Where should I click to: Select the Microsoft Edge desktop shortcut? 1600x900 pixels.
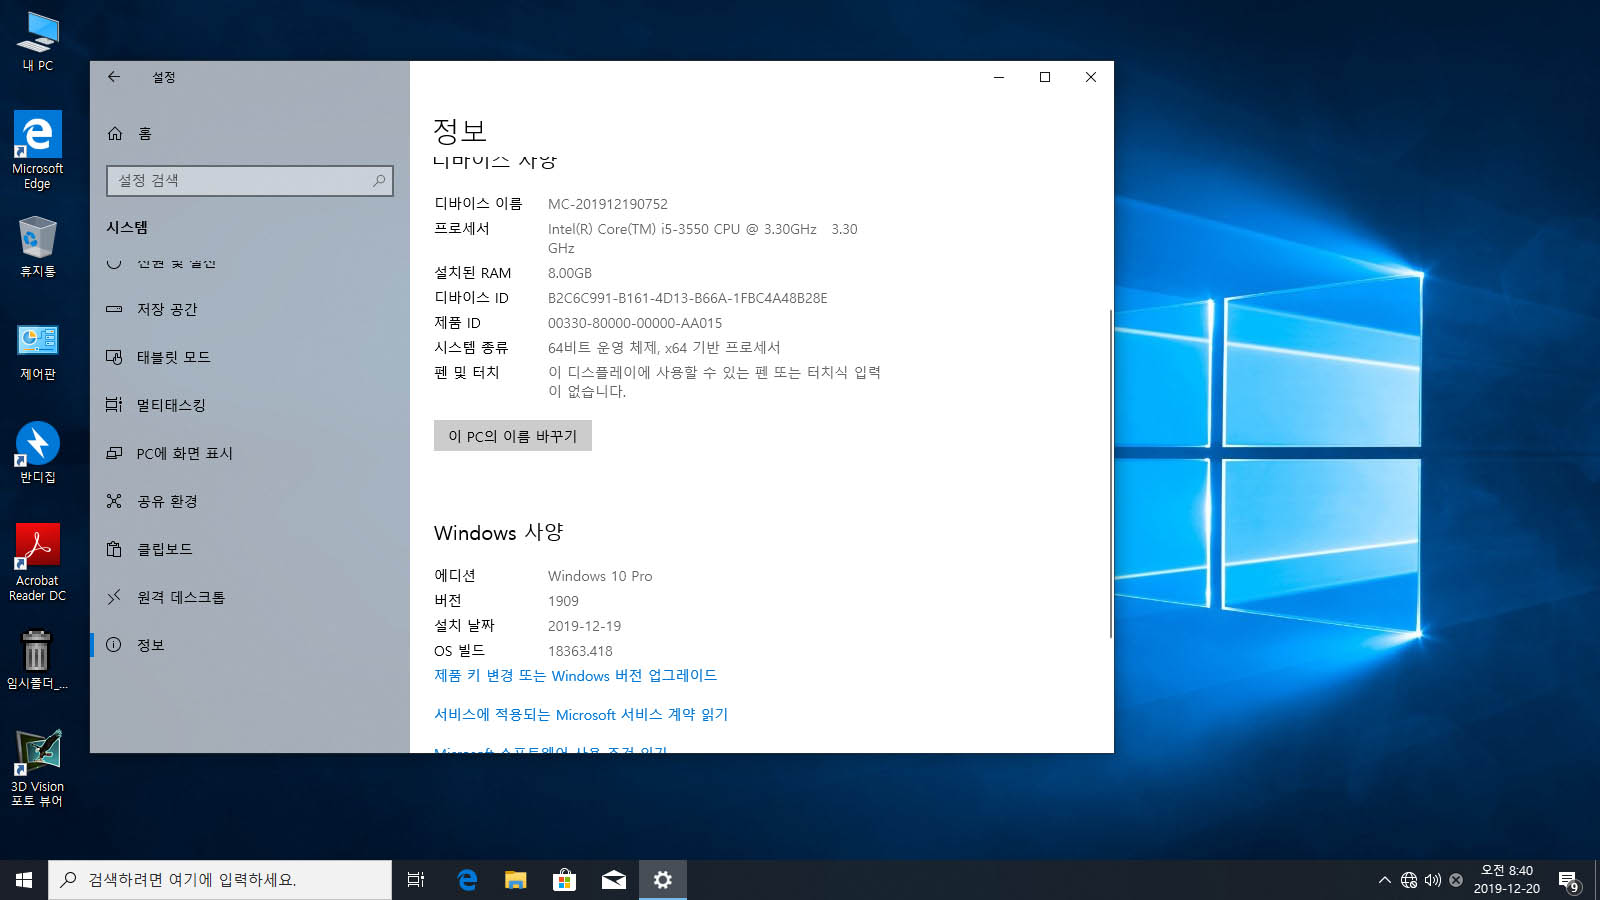(x=38, y=150)
